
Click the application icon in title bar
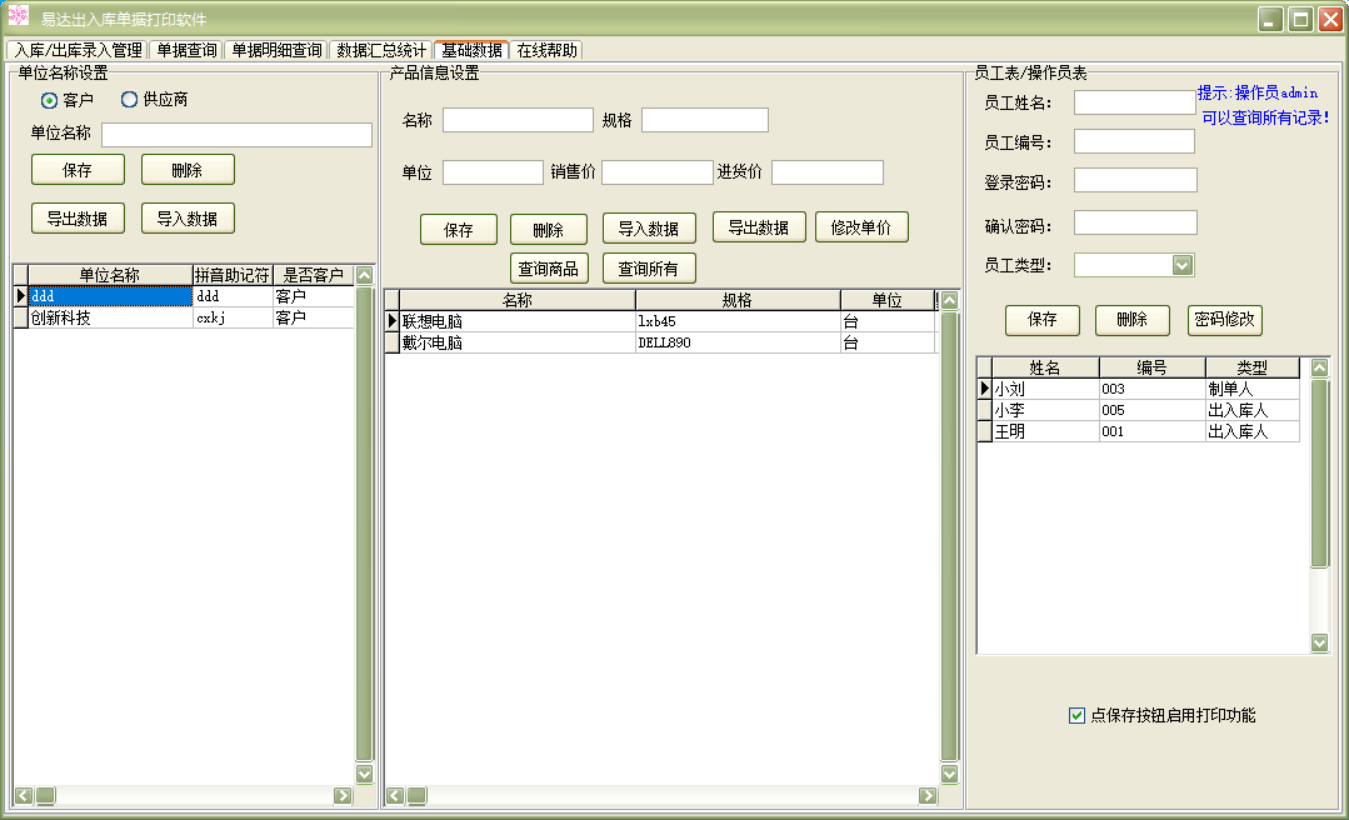tap(18, 16)
